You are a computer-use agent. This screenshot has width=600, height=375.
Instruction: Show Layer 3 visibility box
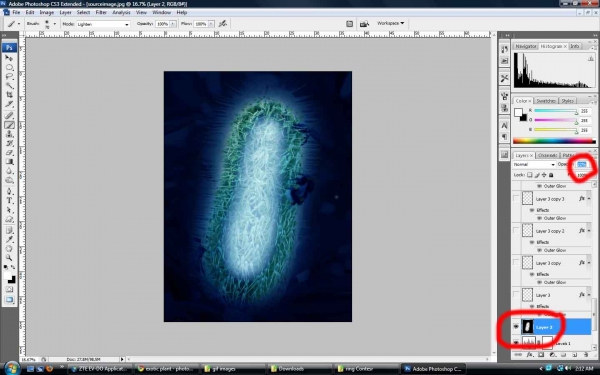[x=516, y=295]
